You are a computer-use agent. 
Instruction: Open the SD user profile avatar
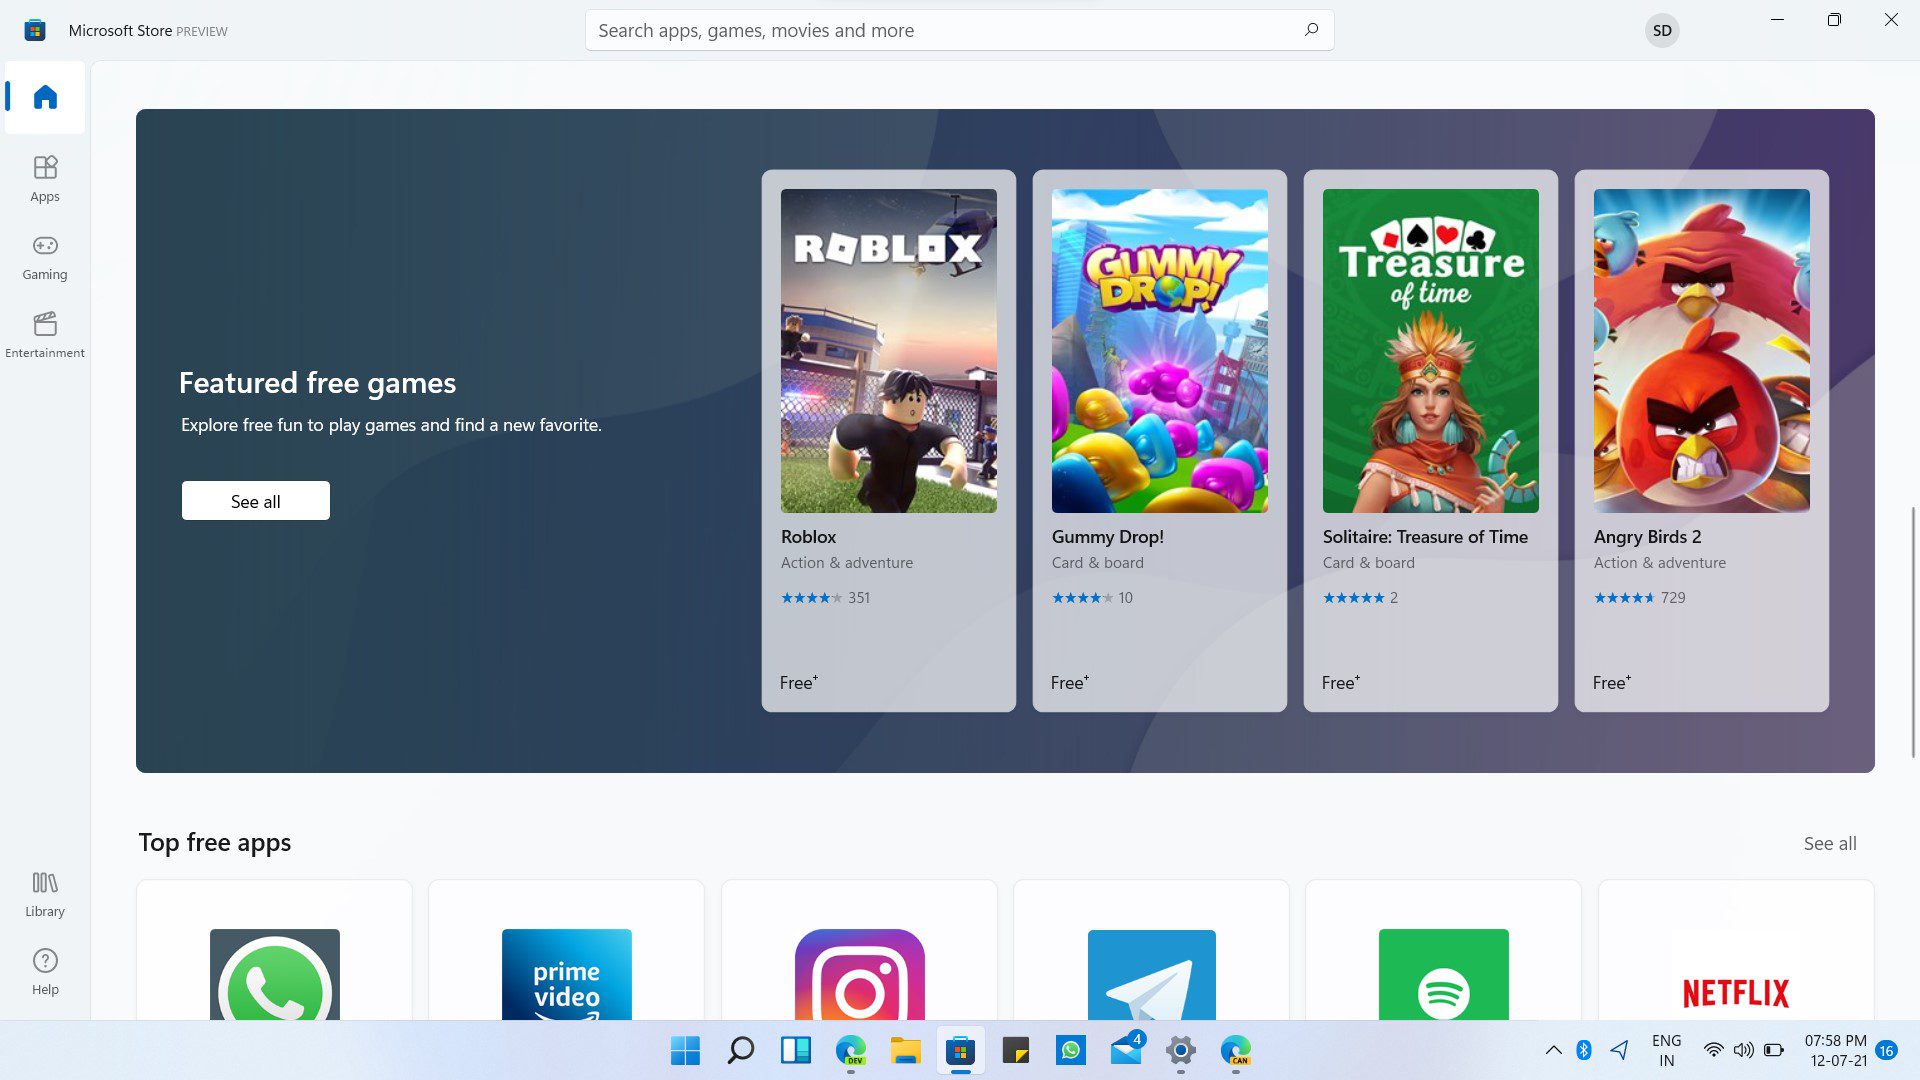pos(1662,30)
